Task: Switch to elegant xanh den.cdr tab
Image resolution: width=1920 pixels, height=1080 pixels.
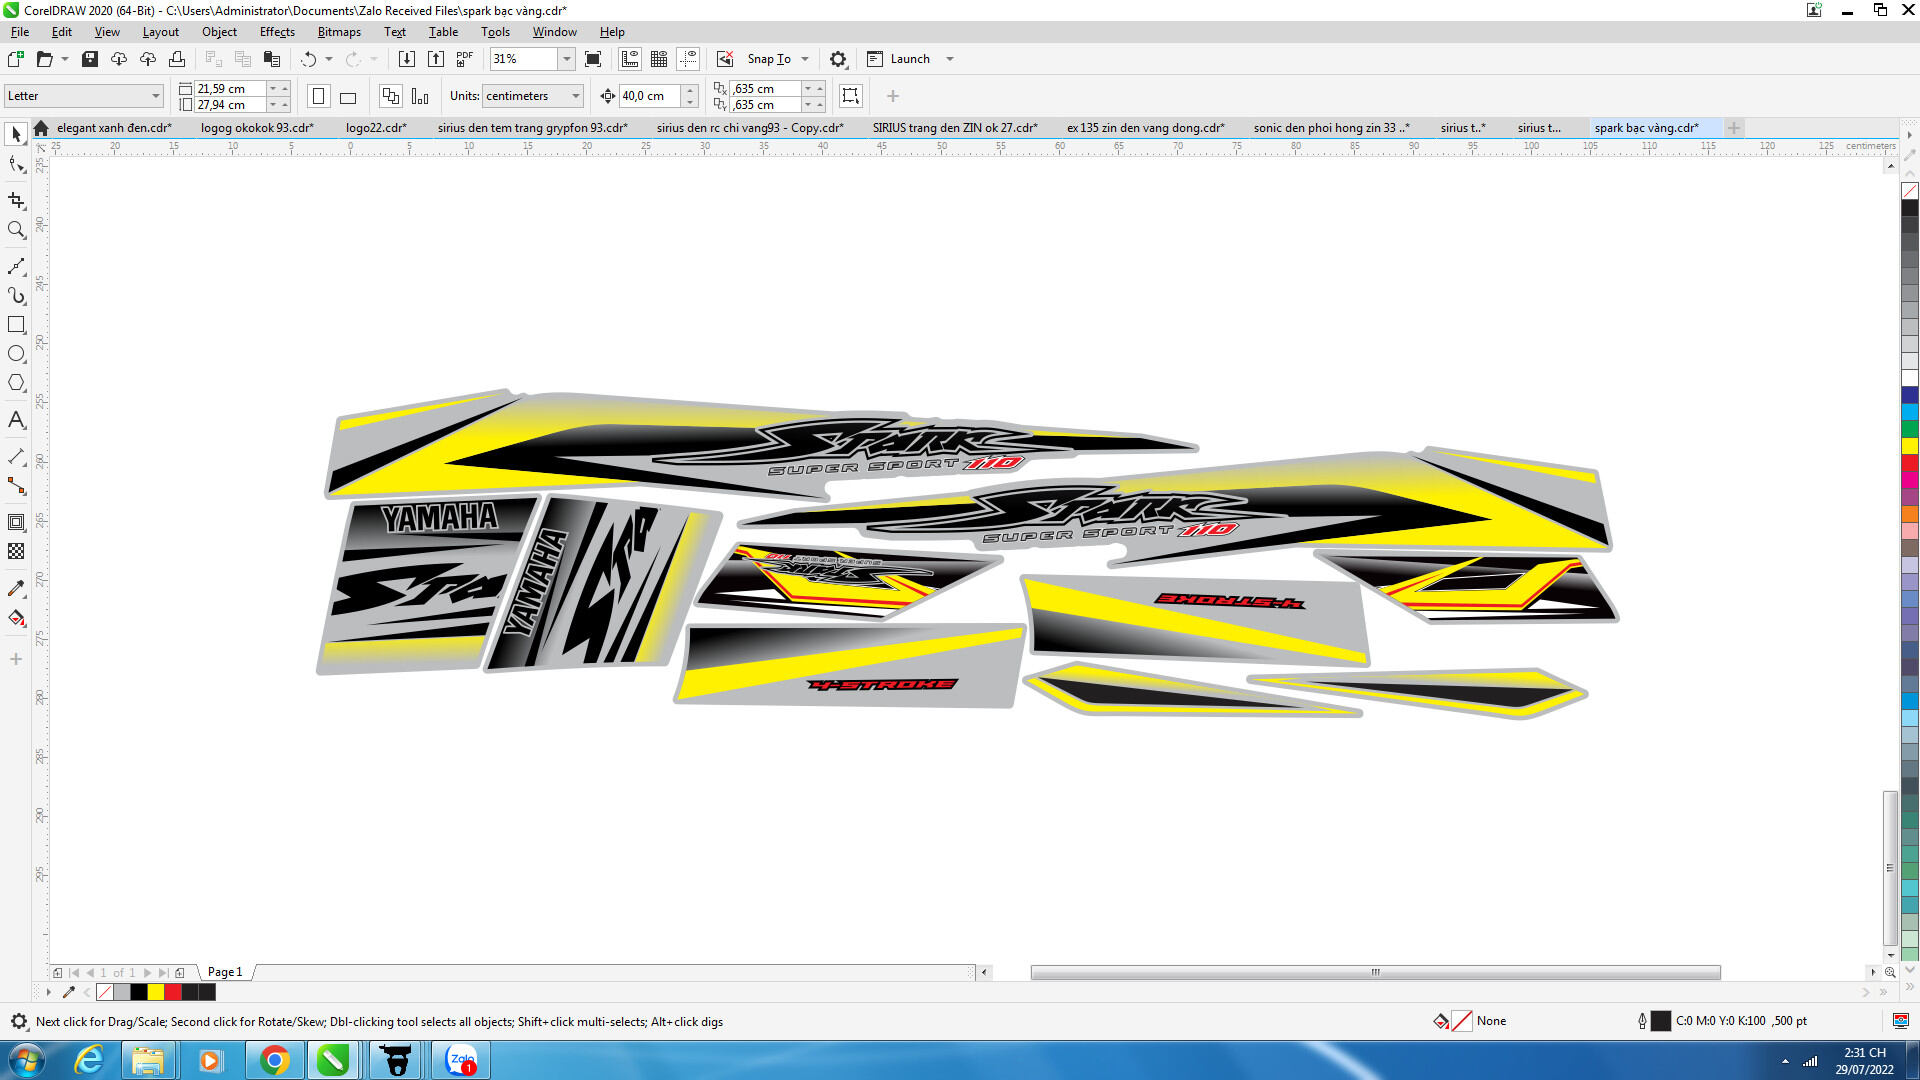Action: (114, 128)
